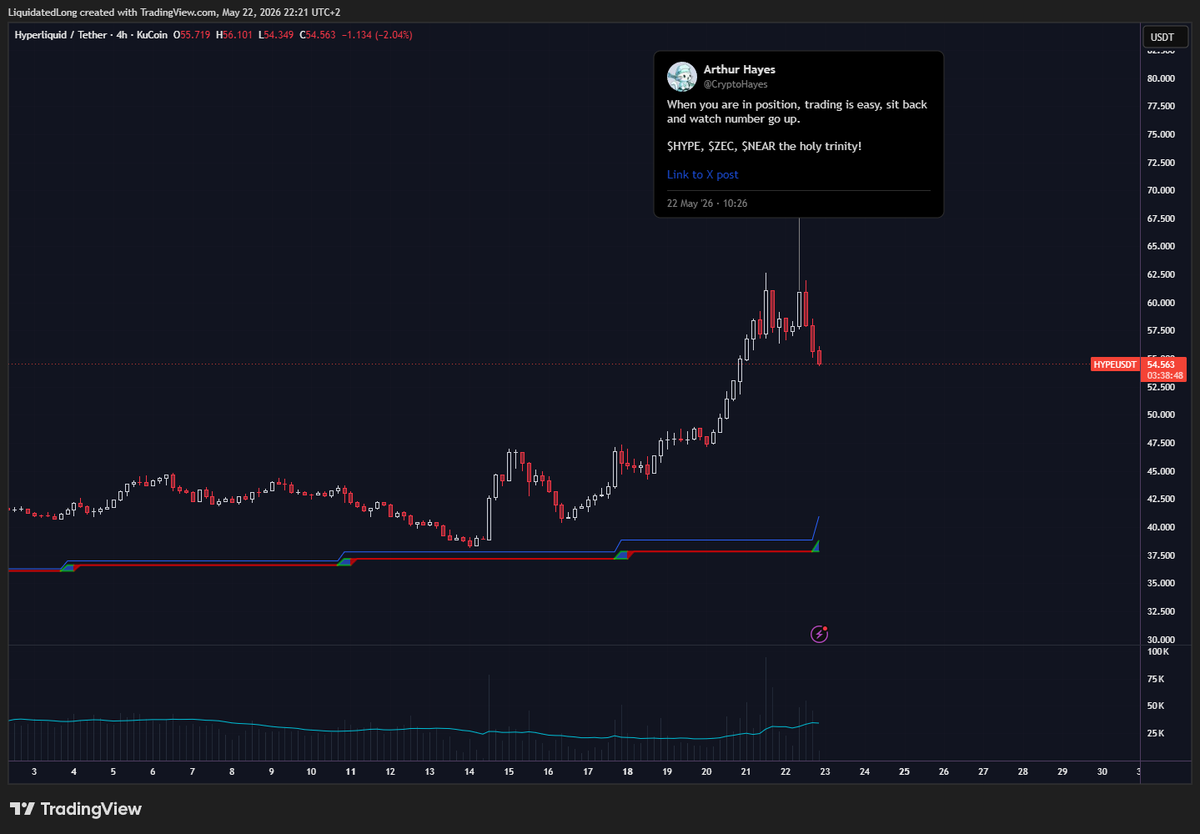Click current price tag 54.563 on axis
This screenshot has height=834, width=1200.
point(1160,364)
